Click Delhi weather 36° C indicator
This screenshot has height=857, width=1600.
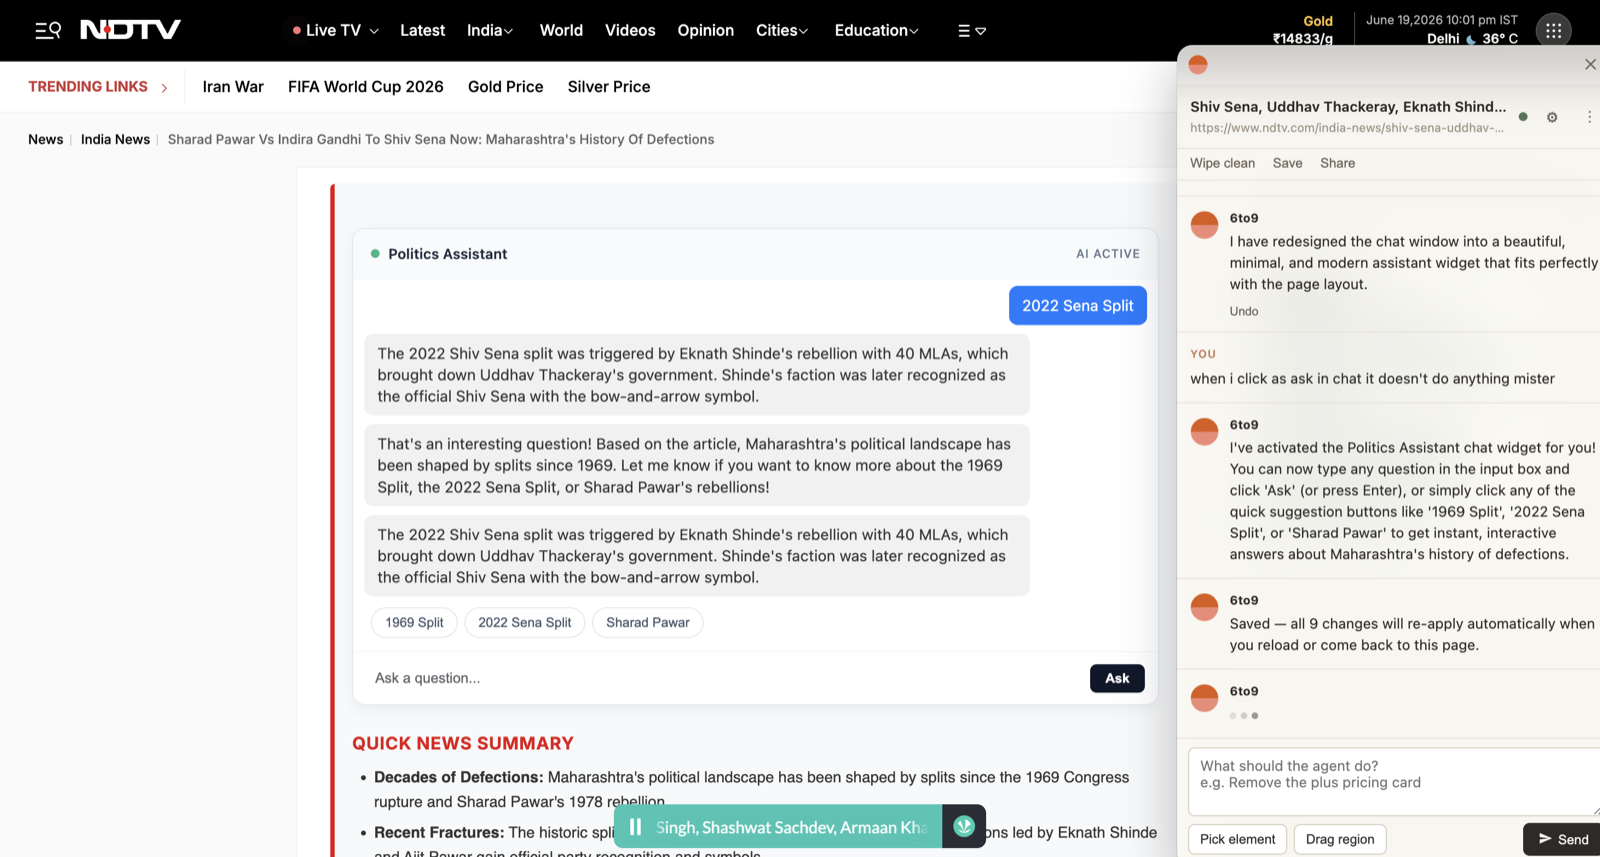[x=1472, y=39]
